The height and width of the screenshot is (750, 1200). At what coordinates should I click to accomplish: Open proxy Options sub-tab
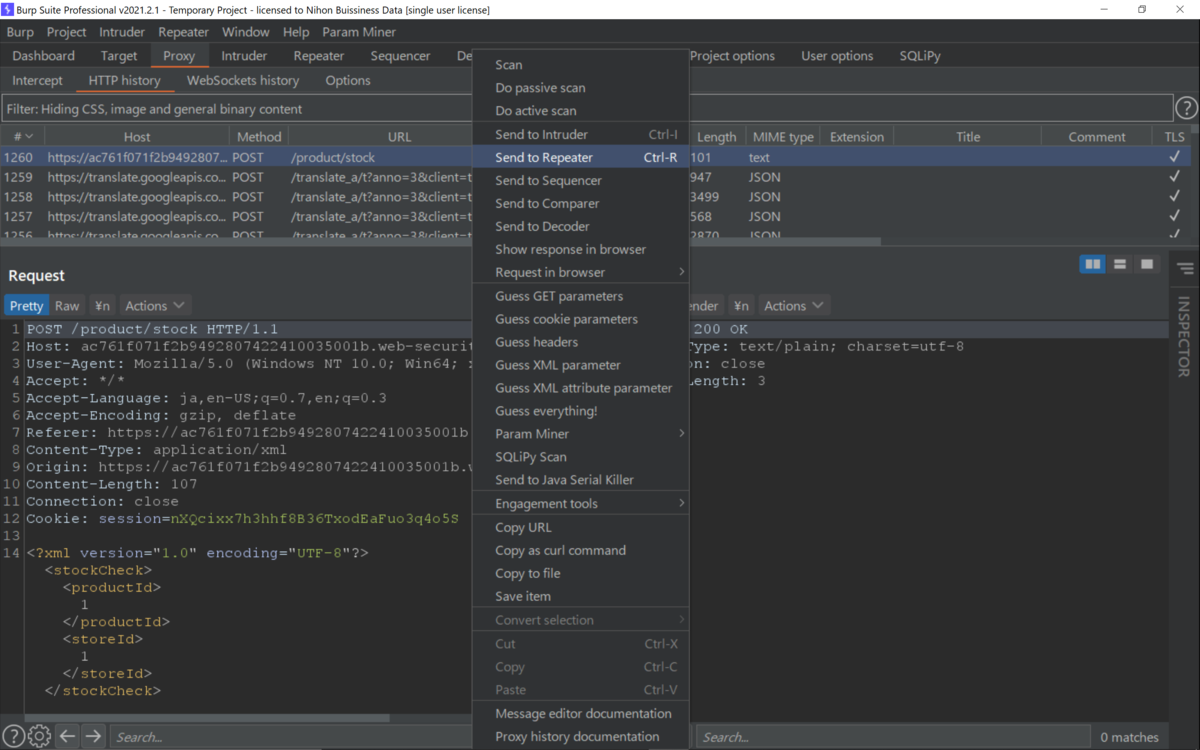348,80
